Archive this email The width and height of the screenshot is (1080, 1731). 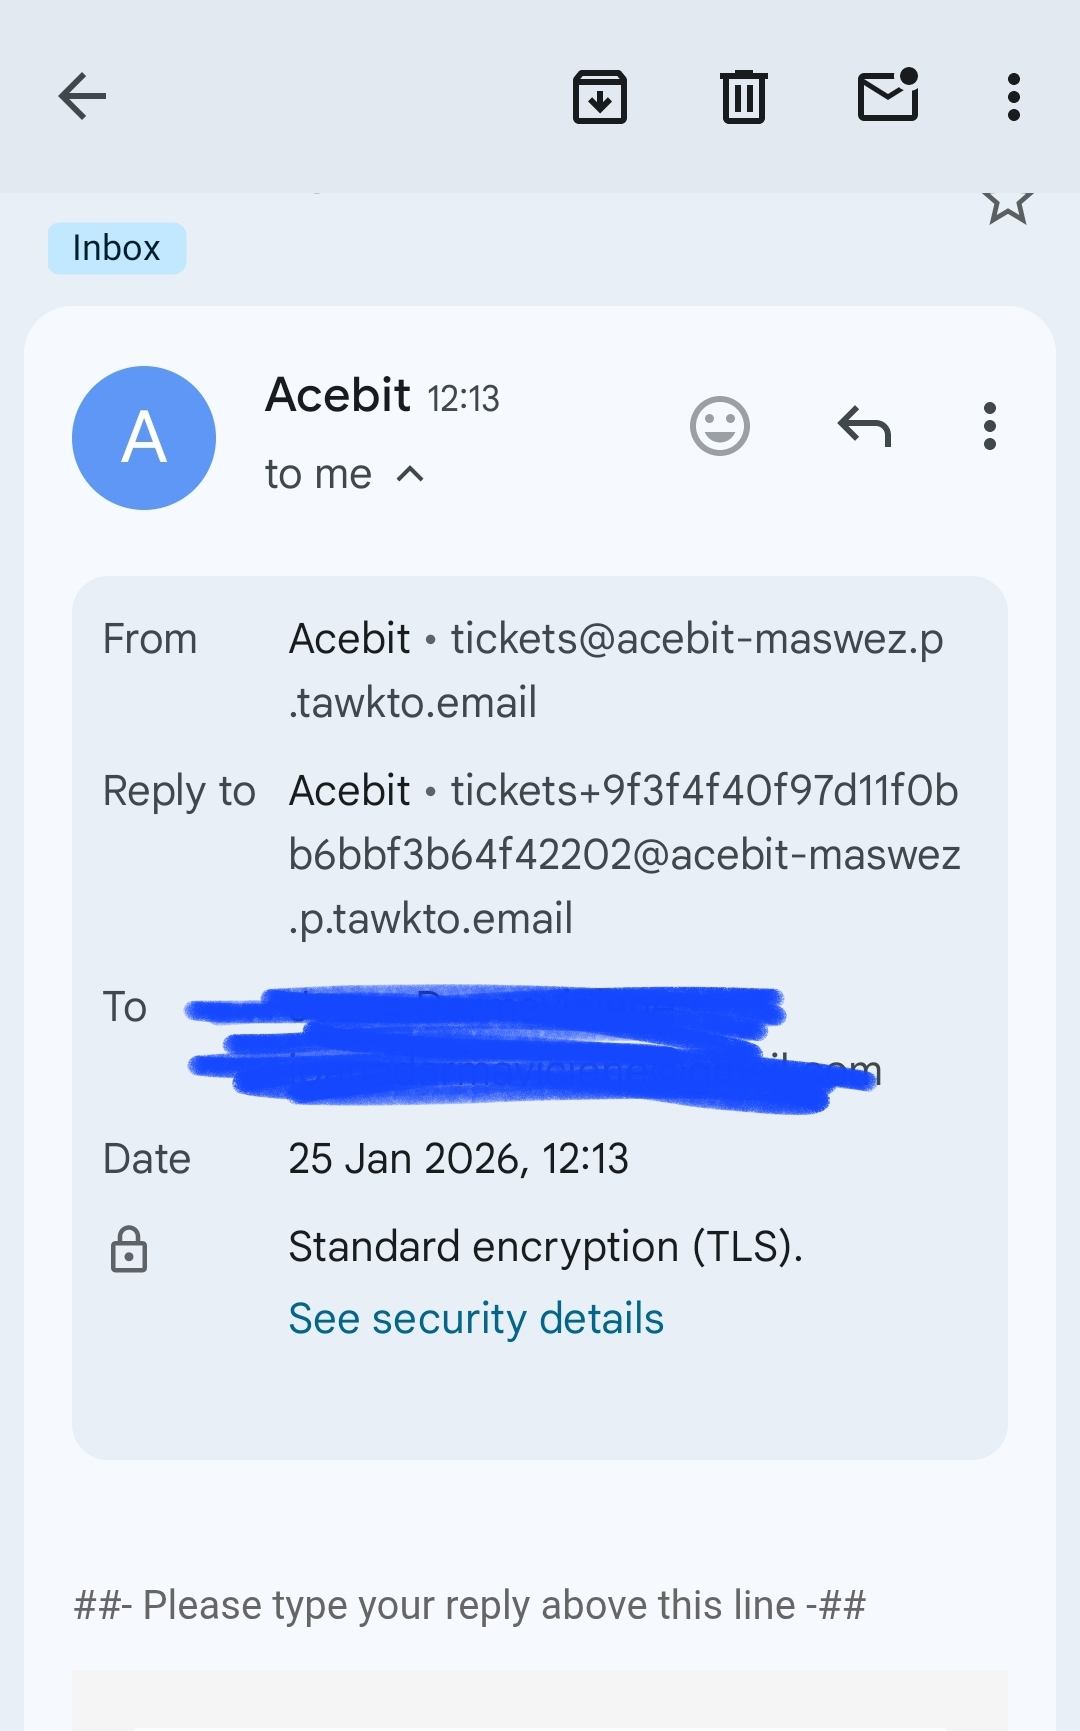coord(599,97)
